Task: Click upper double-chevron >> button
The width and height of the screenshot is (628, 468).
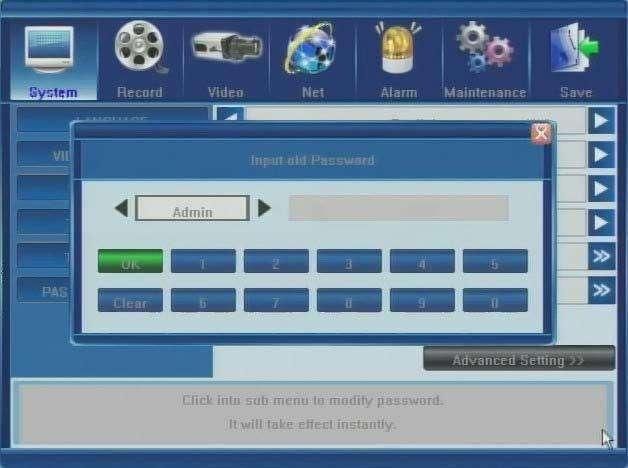Action: 601,256
